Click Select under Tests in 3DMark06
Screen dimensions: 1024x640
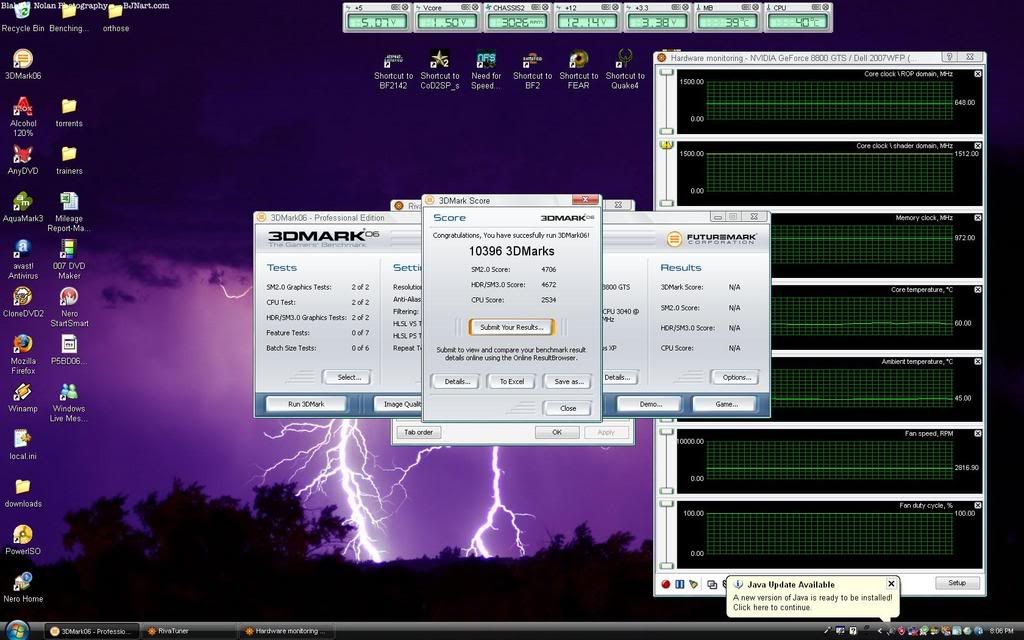pos(348,377)
